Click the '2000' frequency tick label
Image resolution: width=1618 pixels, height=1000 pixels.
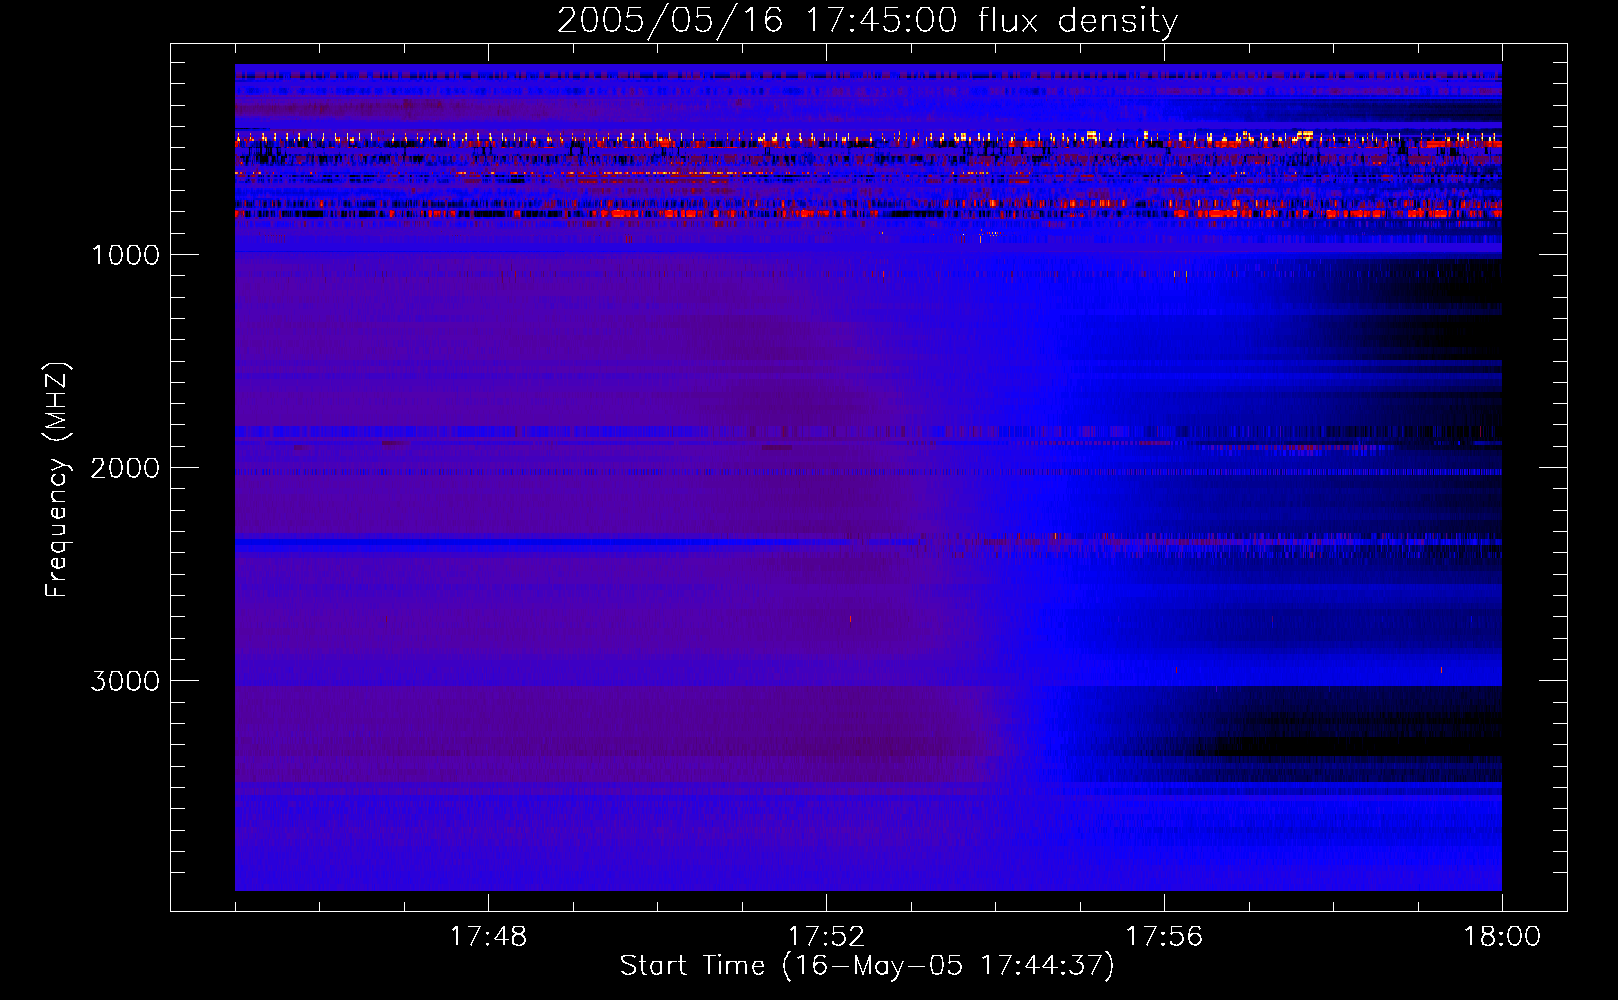[x=125, y=468]
